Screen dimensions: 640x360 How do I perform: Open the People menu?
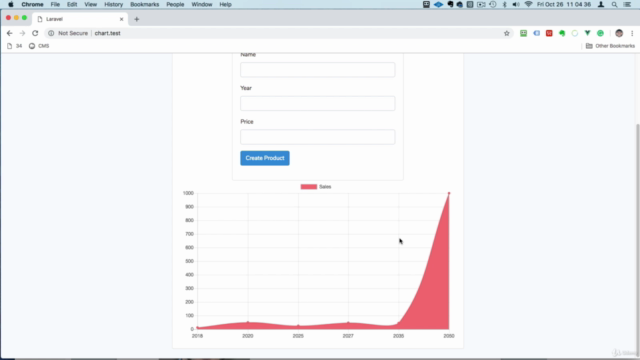175,4
